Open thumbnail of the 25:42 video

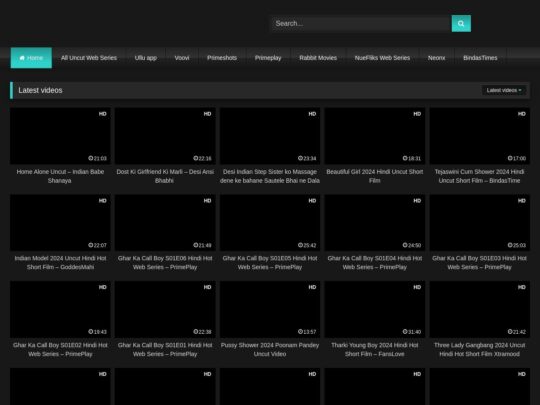[270, 222]
